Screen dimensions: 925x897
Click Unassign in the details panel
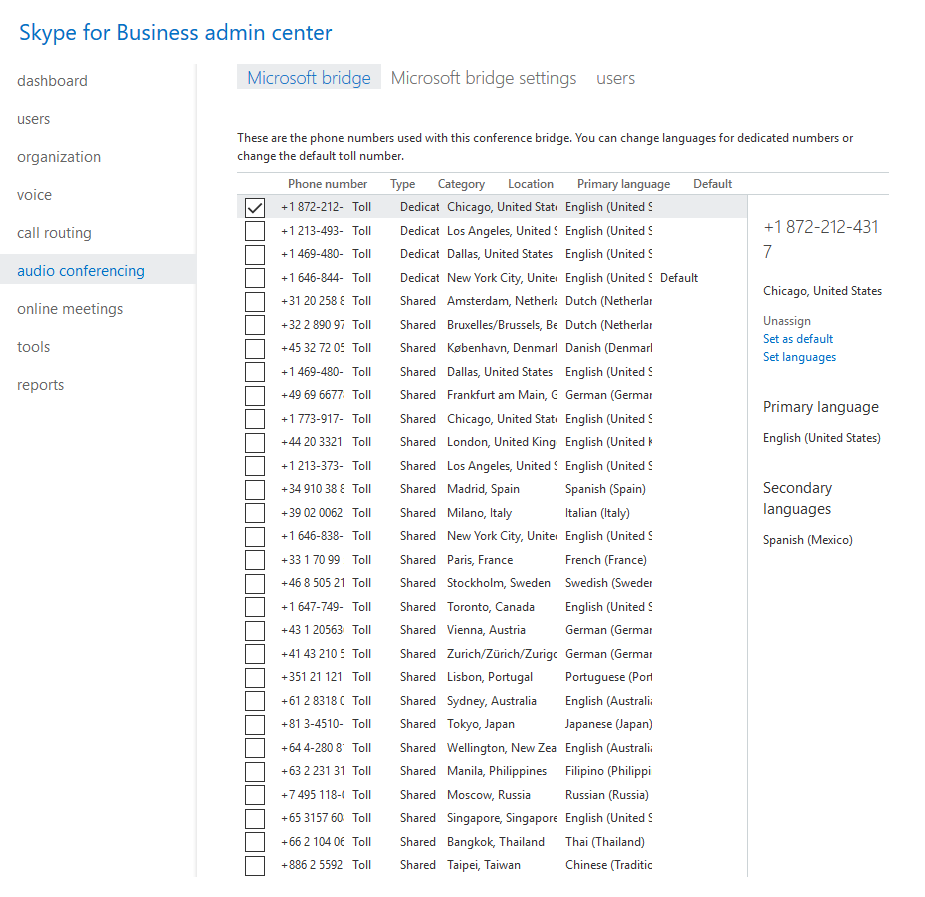pyautogui.click(x=786, y=321)
